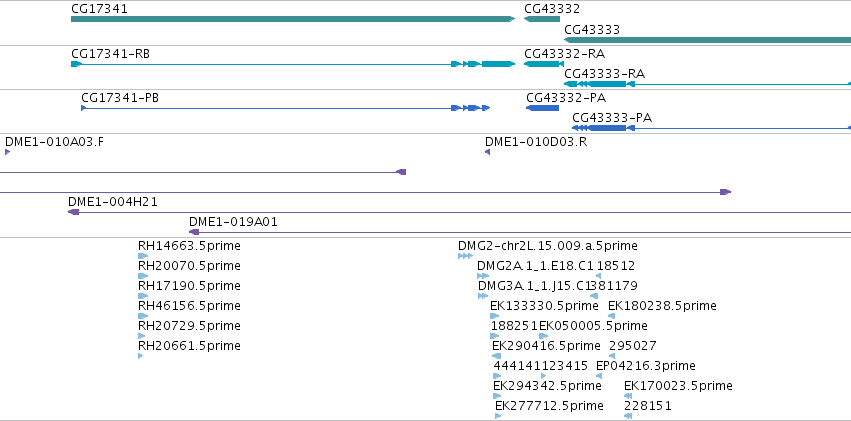This screenshot has height=421, width=851.
Task: Select the 18512 feature arrow
Action: point(599,276)
